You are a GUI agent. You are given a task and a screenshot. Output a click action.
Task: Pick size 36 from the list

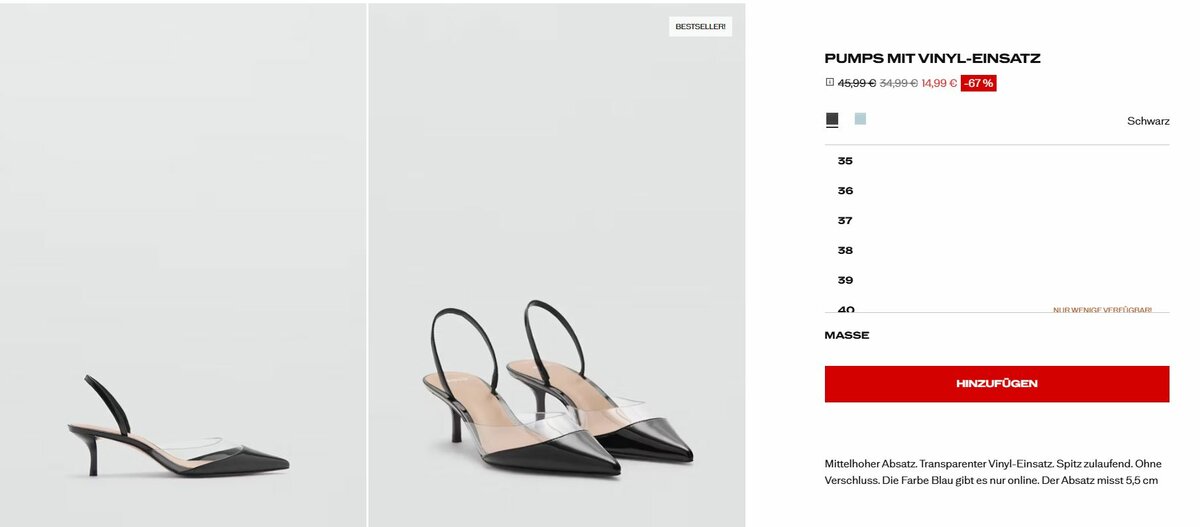pyautogui.click(x=846, y=191)
